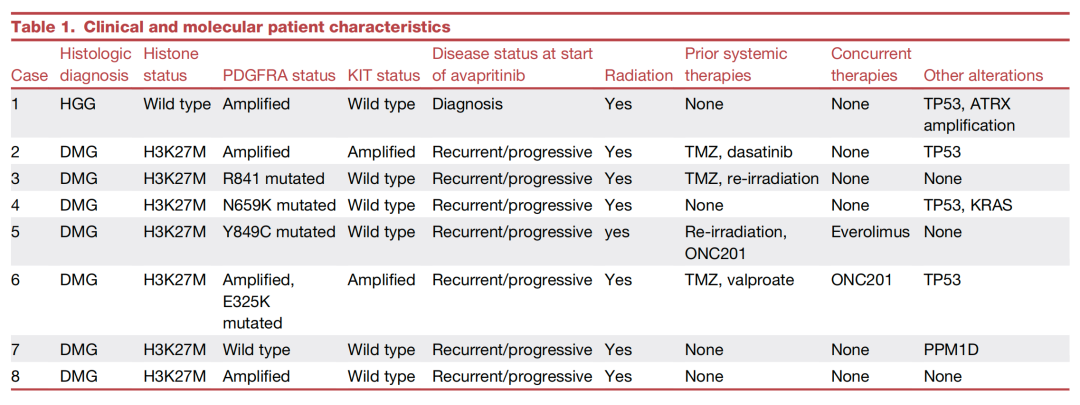Click the HGG diagnosis cell
Viewport: 1080px width, 405px height.
[x=79, y=104]
